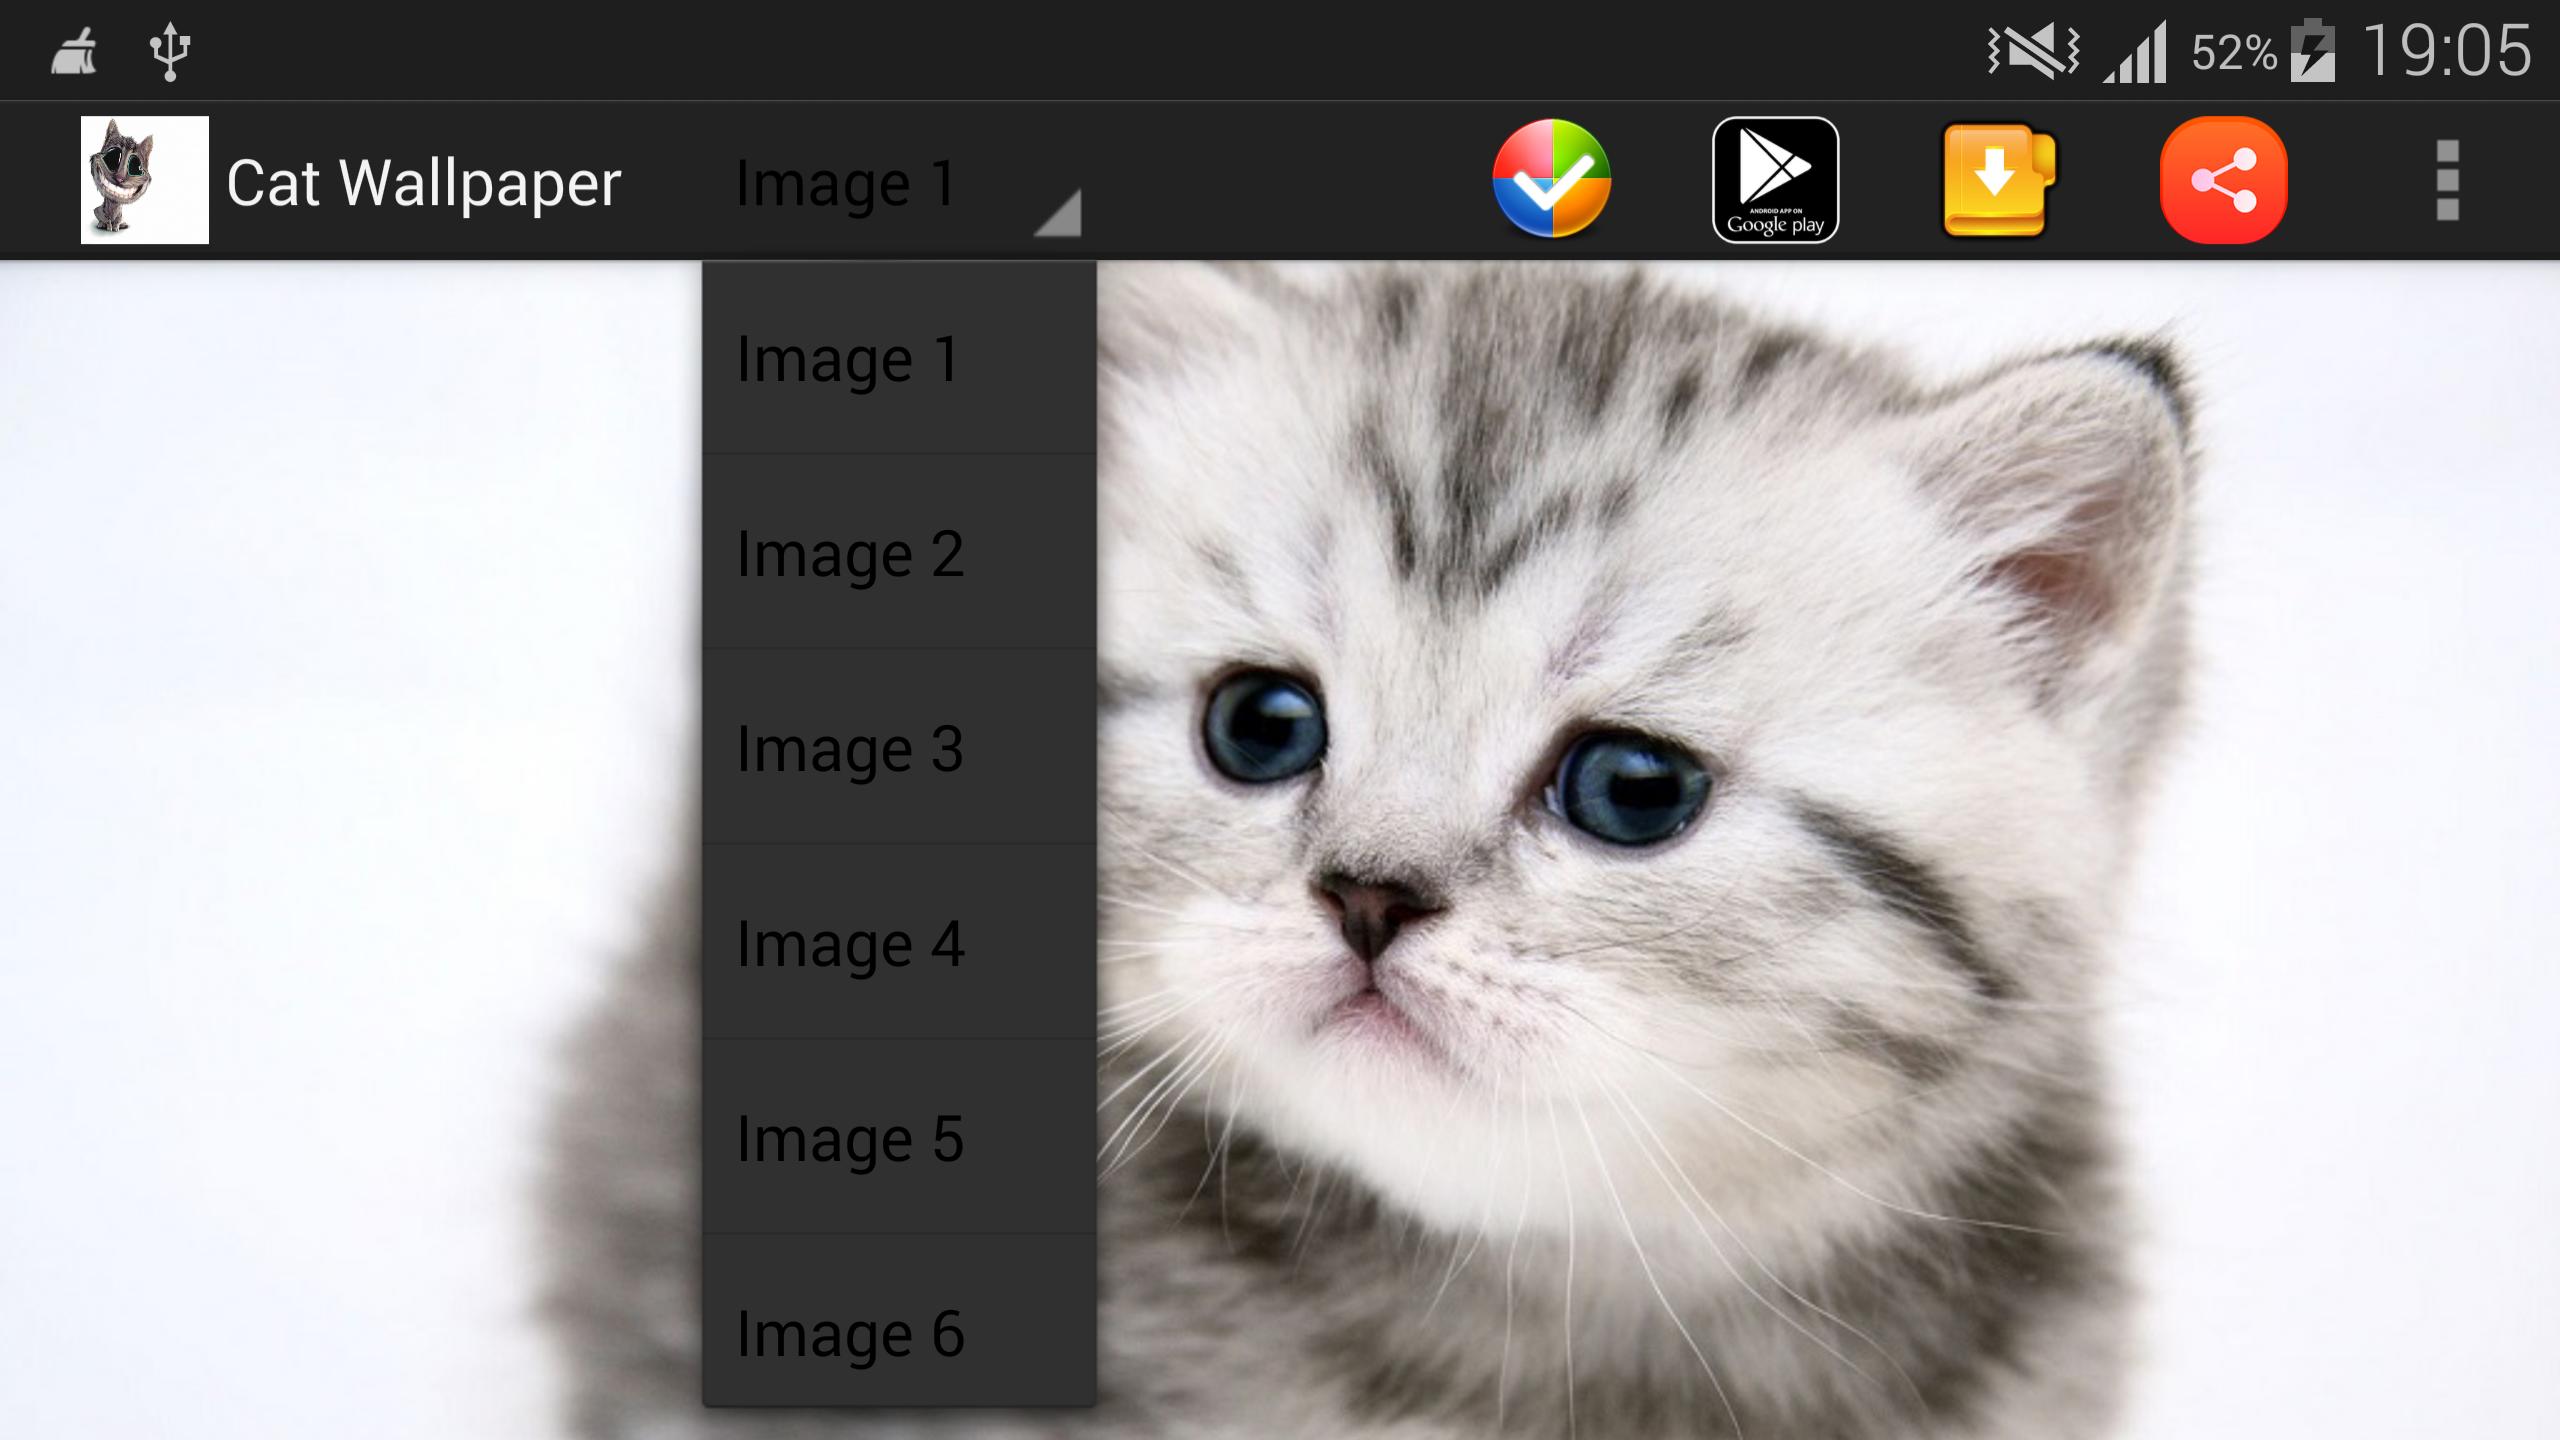Tap the USB connection status icon
The image size is (2560, 1440).
point(169,51)
